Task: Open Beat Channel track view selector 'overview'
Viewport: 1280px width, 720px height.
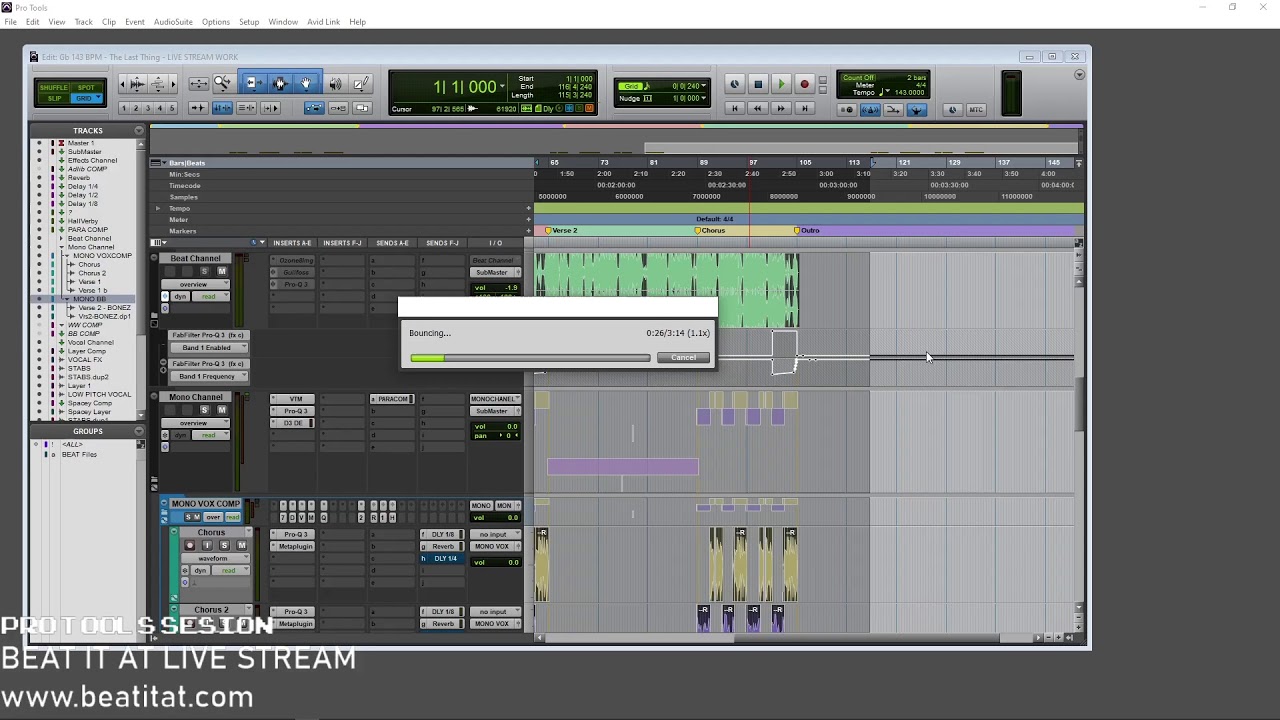Action: (195, 284)
